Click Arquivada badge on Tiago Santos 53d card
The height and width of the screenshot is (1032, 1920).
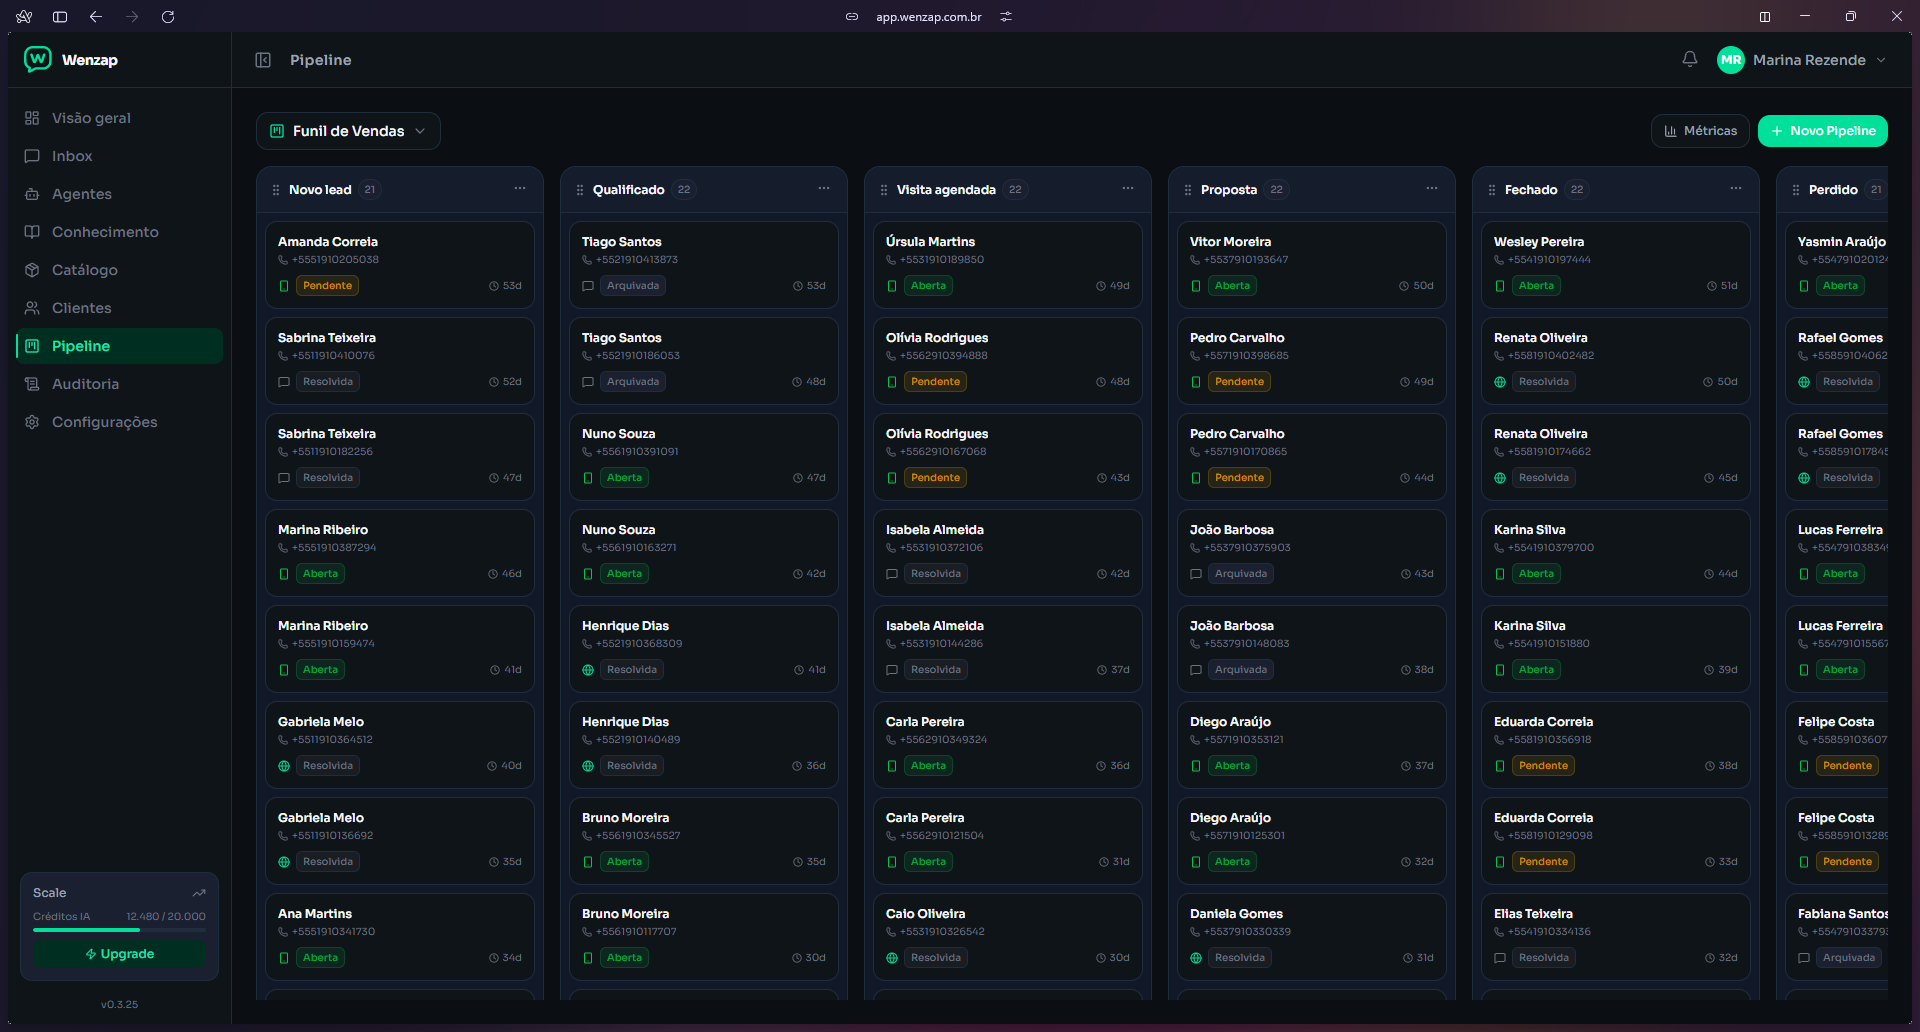coord(633,286)
